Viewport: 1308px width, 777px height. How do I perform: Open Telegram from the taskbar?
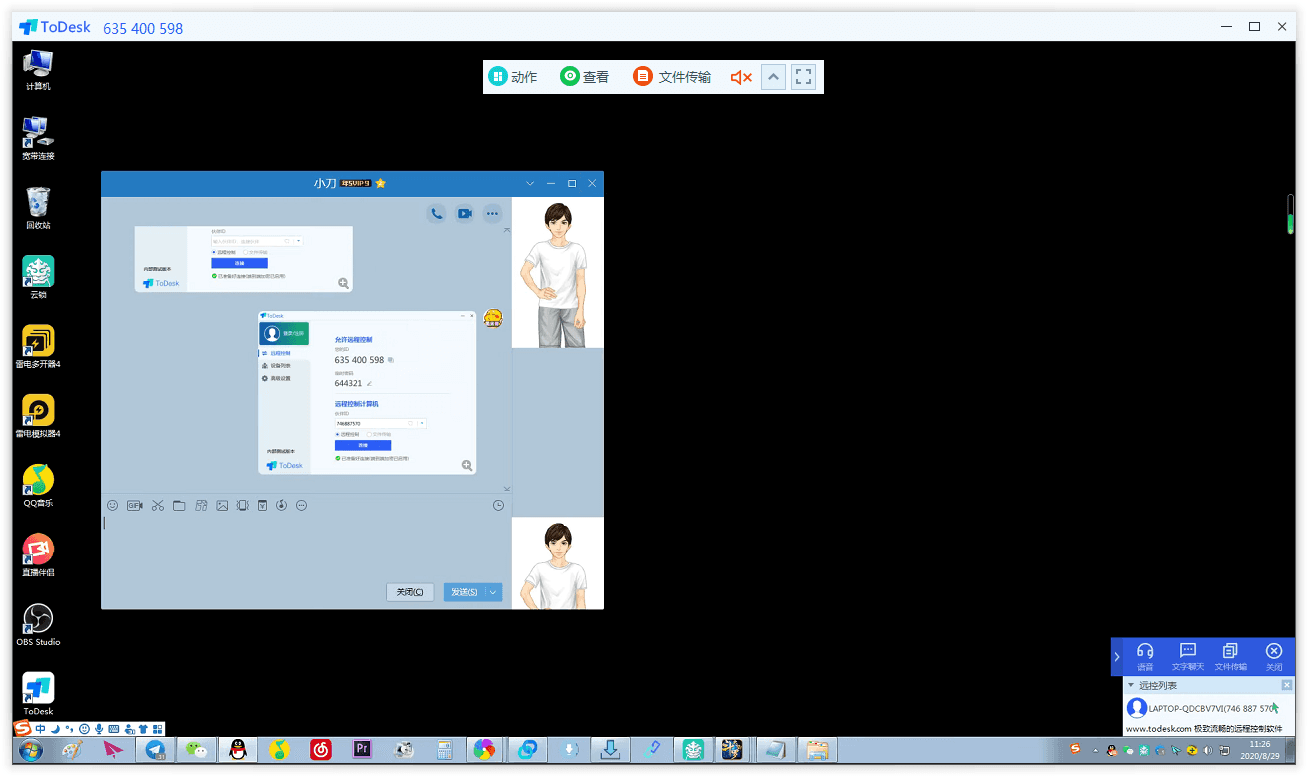156,749
